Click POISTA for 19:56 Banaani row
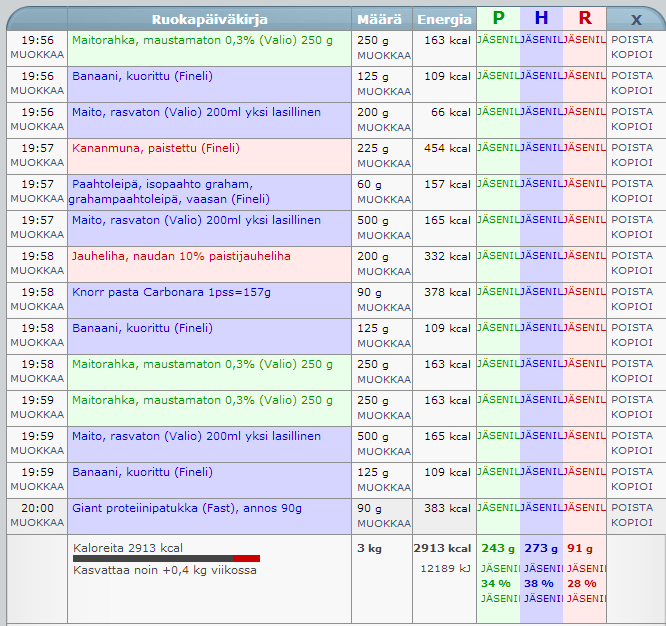The height and width of the screenshot is (626, 666). pyautogui.click(x=632, y=76)
